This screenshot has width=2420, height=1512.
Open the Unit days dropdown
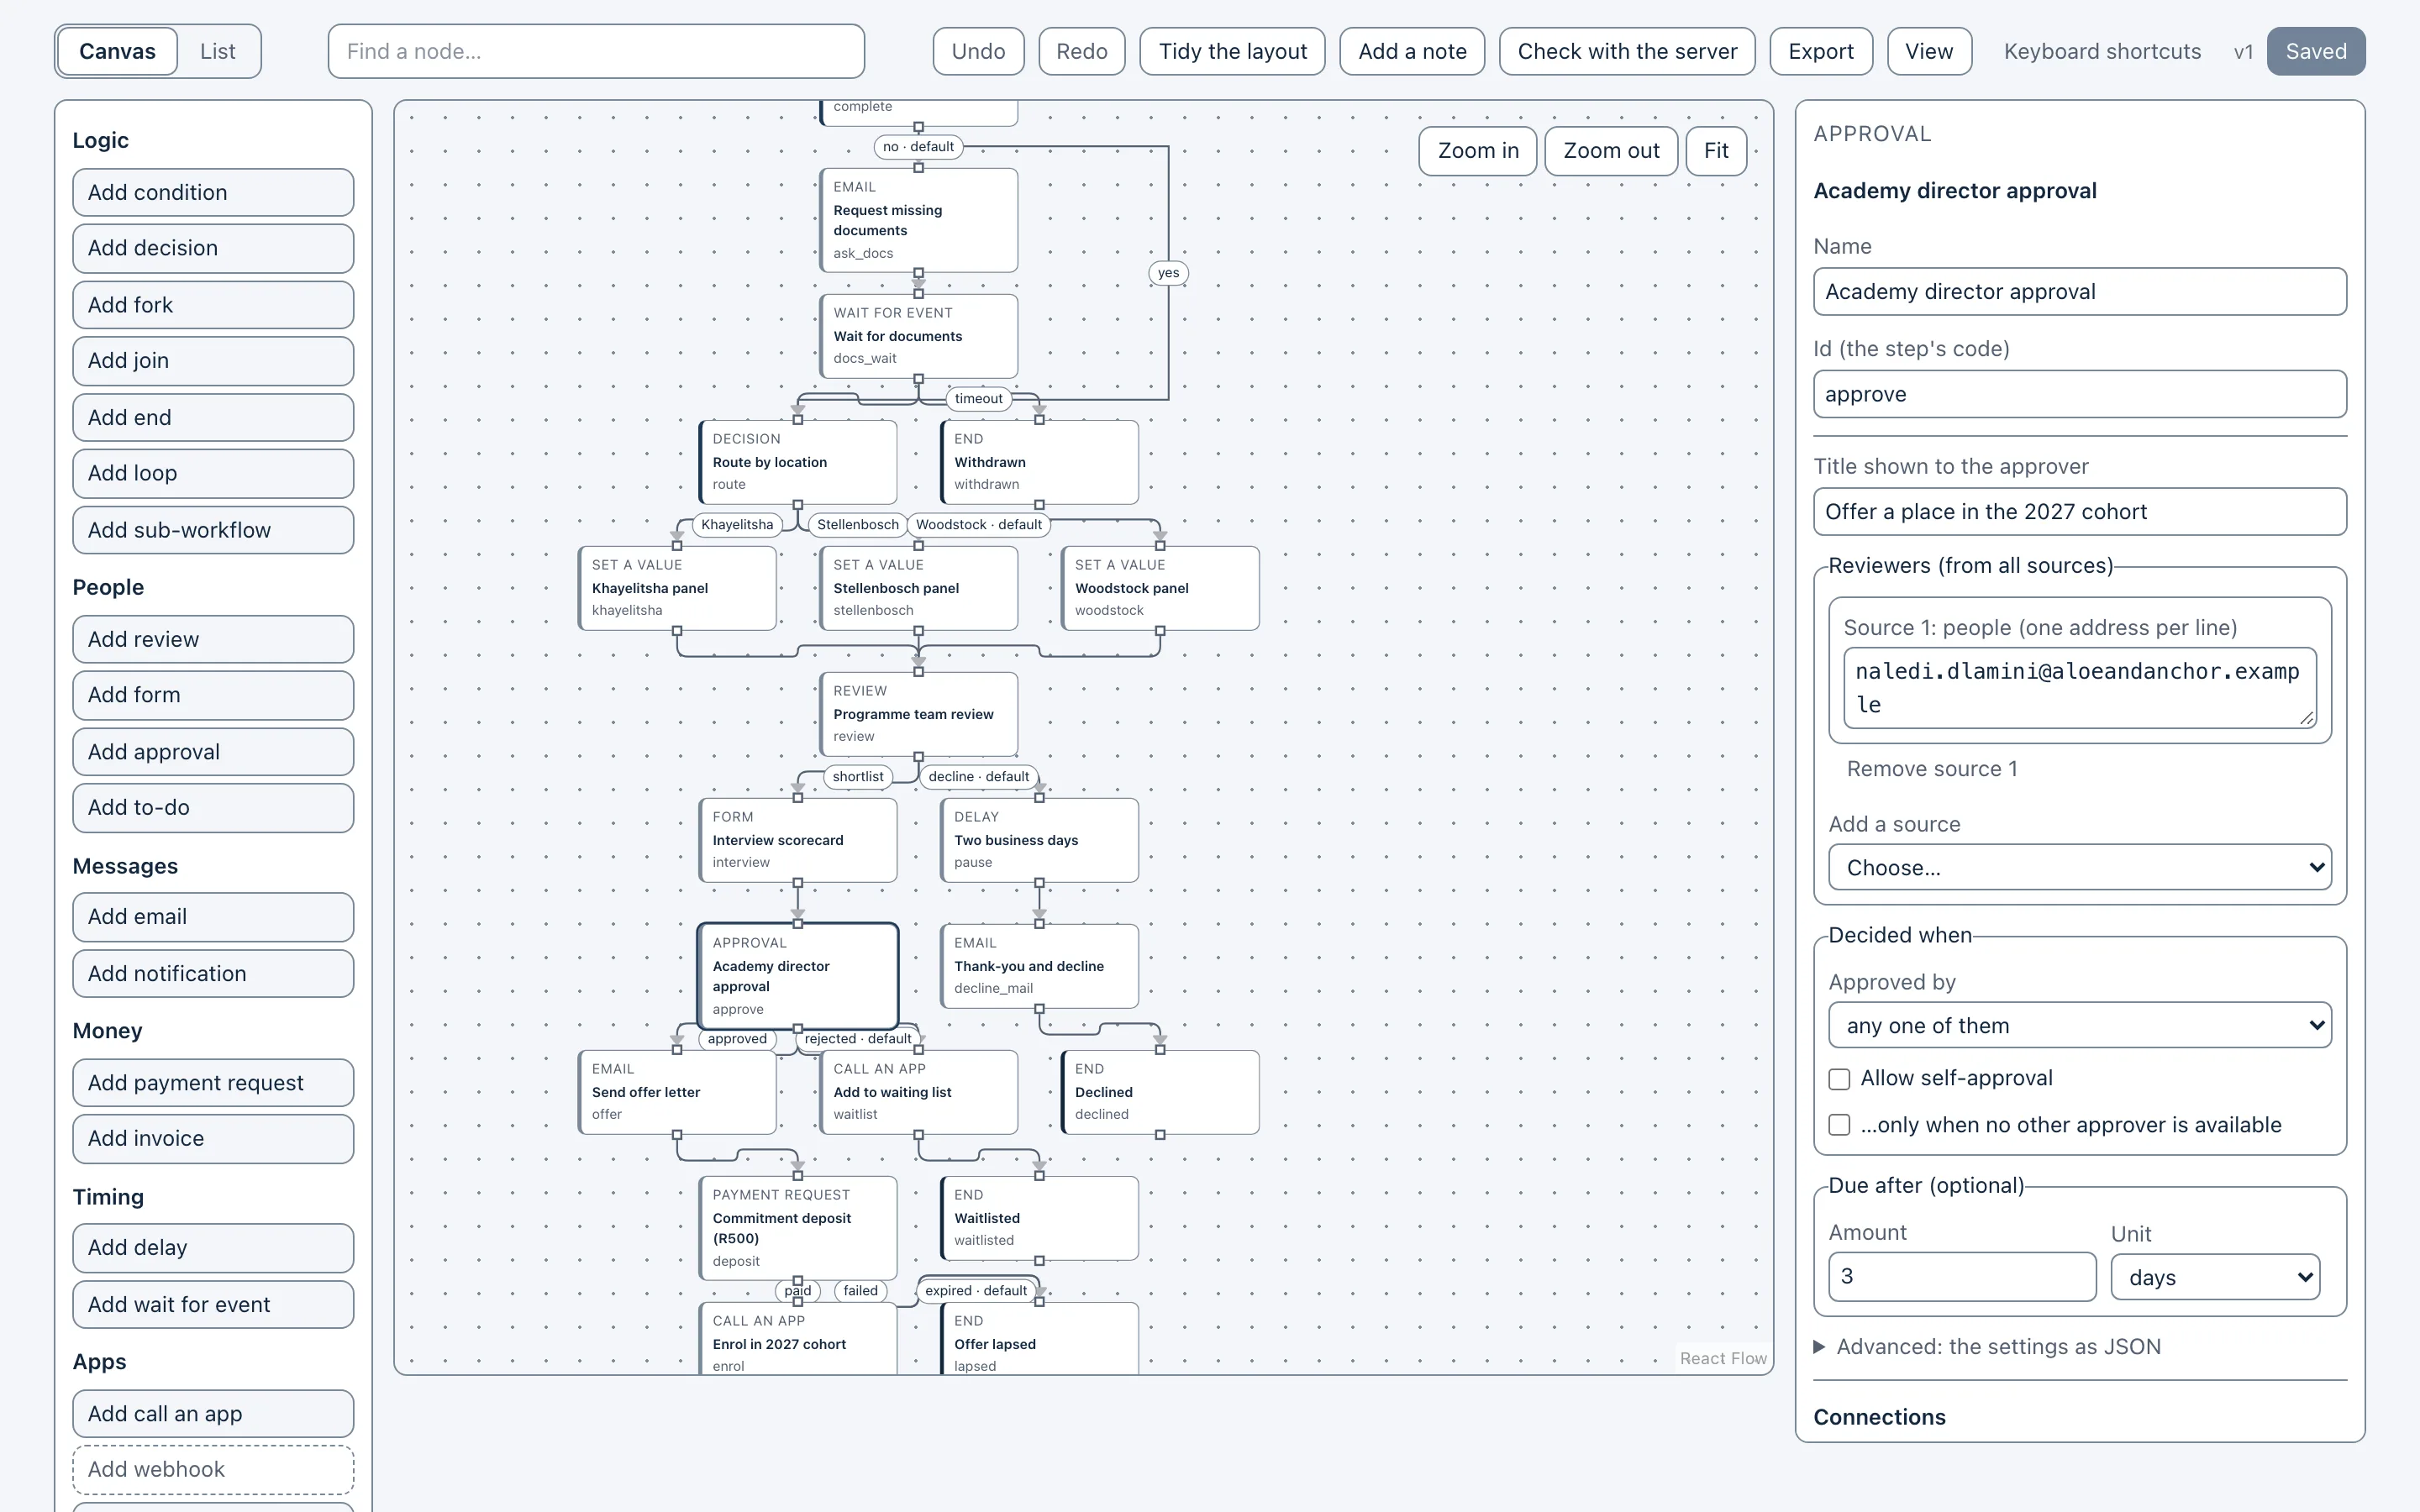click(2215, 1278)
